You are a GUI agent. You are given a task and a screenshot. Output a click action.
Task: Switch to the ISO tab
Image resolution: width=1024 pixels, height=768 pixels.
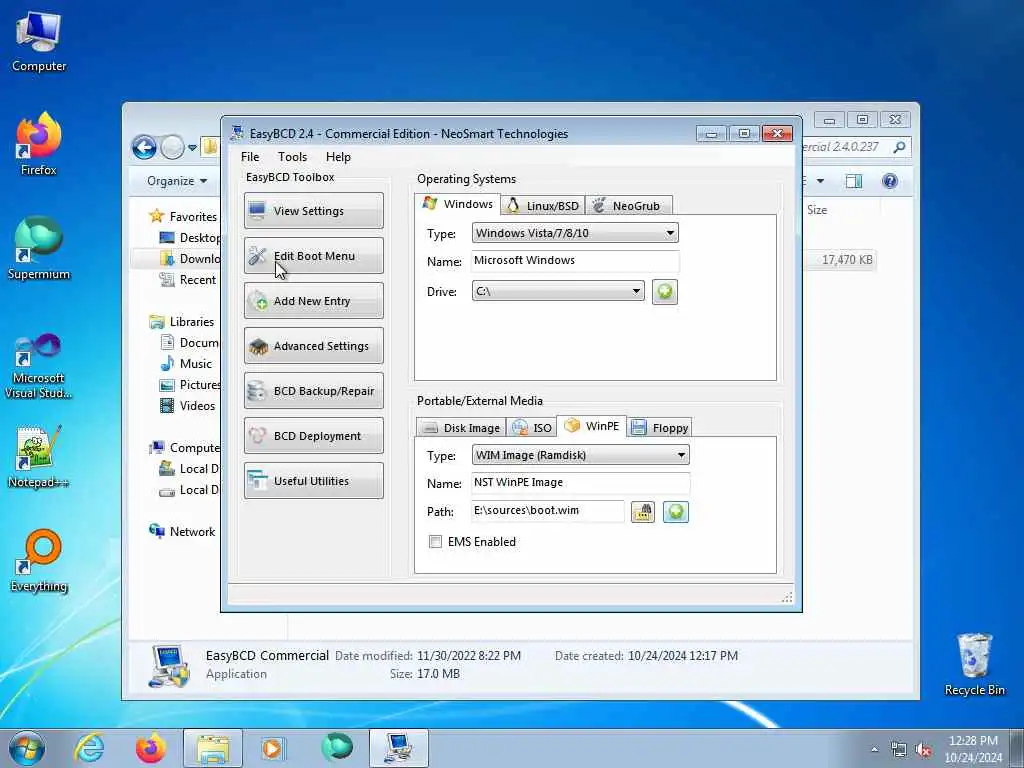pyautogui.click(x=532, y=428)
